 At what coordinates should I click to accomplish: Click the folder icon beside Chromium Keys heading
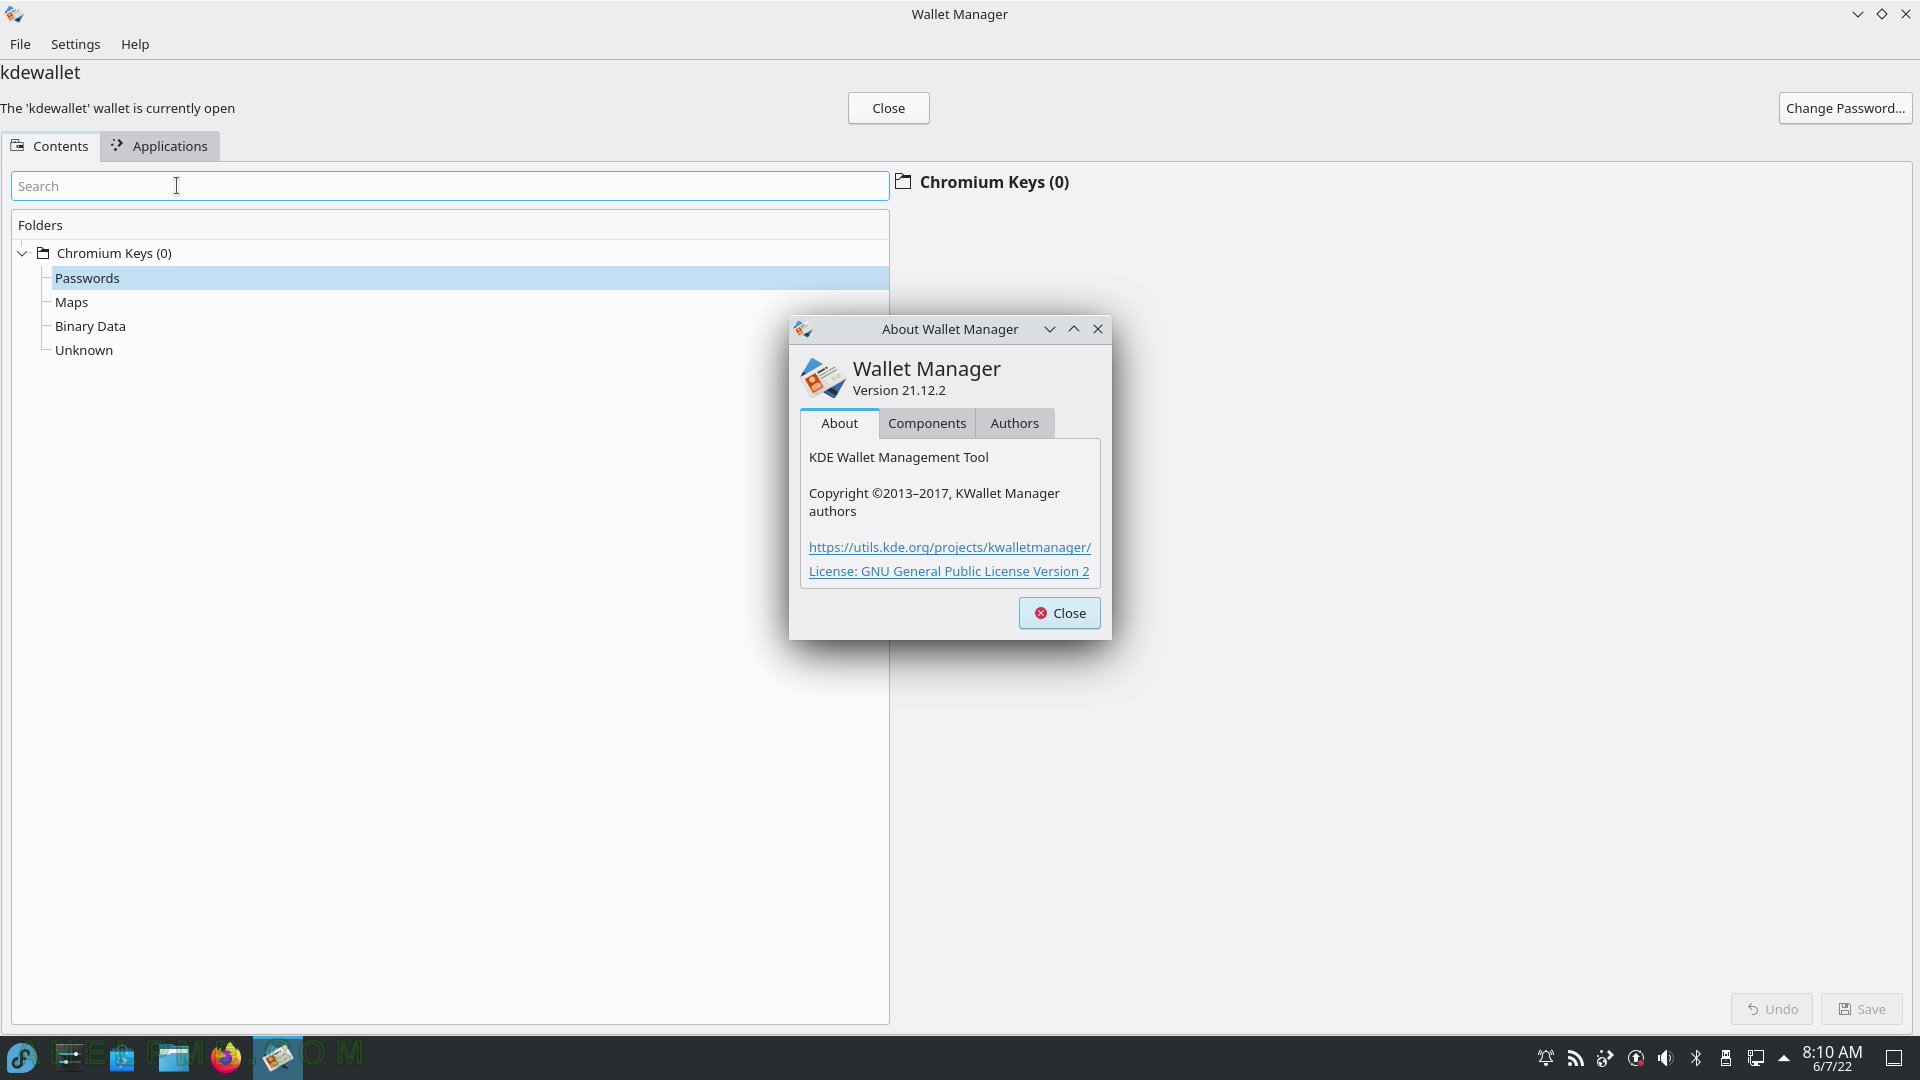[x=903, y=181]
